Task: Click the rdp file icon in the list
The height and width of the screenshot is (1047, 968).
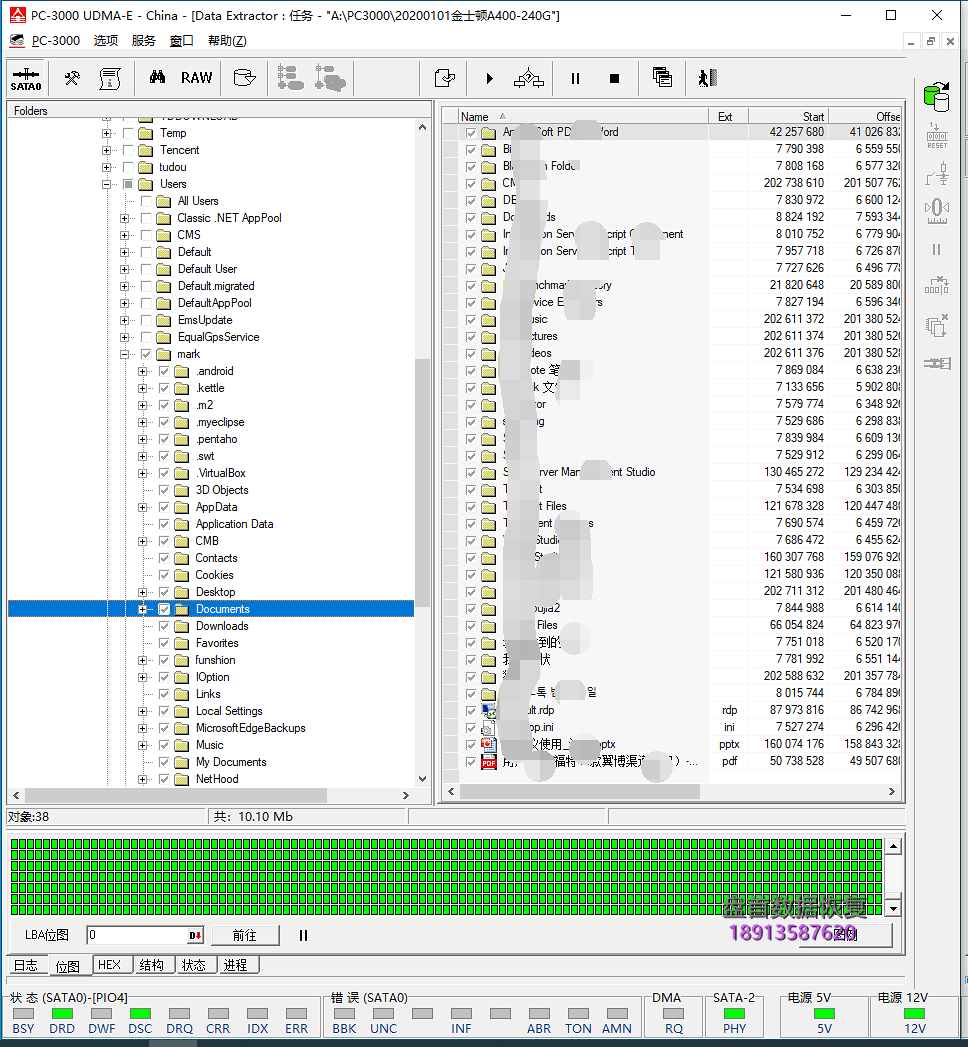Action: pos(489,710)
